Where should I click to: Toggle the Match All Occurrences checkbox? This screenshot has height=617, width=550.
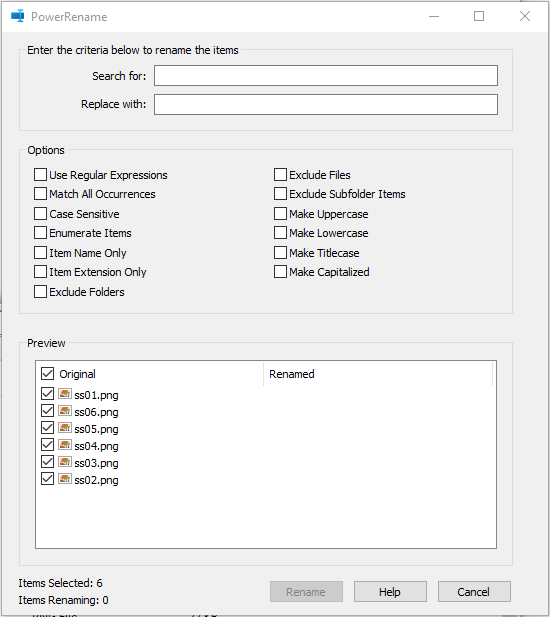(40, 194)
